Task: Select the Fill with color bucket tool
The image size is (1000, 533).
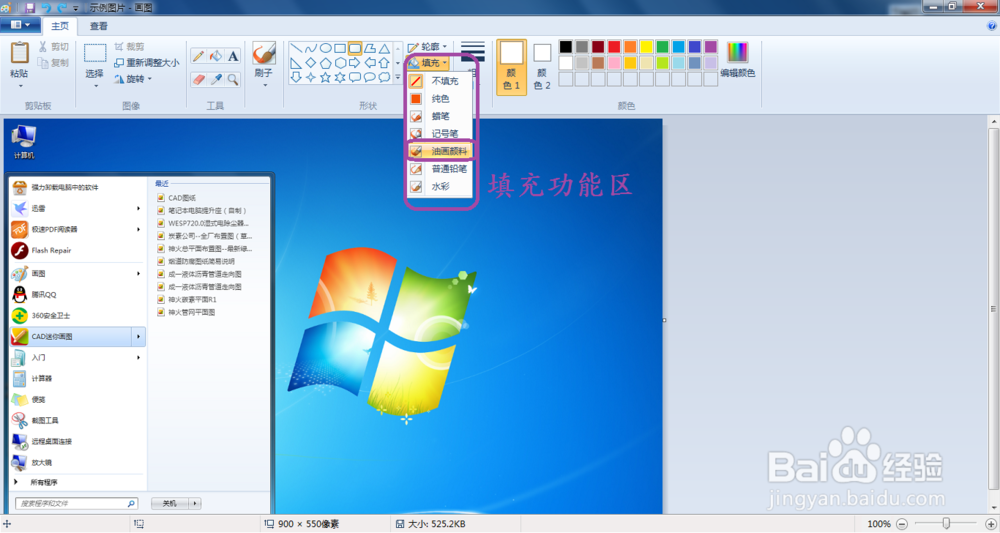Action: [x=216, y=56]
